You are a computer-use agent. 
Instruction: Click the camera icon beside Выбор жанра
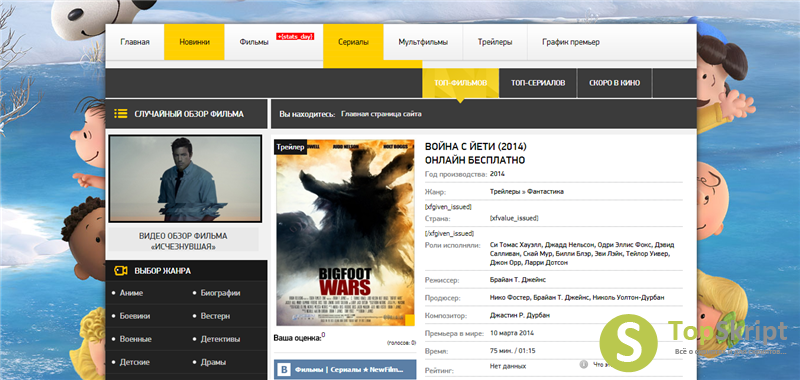point(121,271)
